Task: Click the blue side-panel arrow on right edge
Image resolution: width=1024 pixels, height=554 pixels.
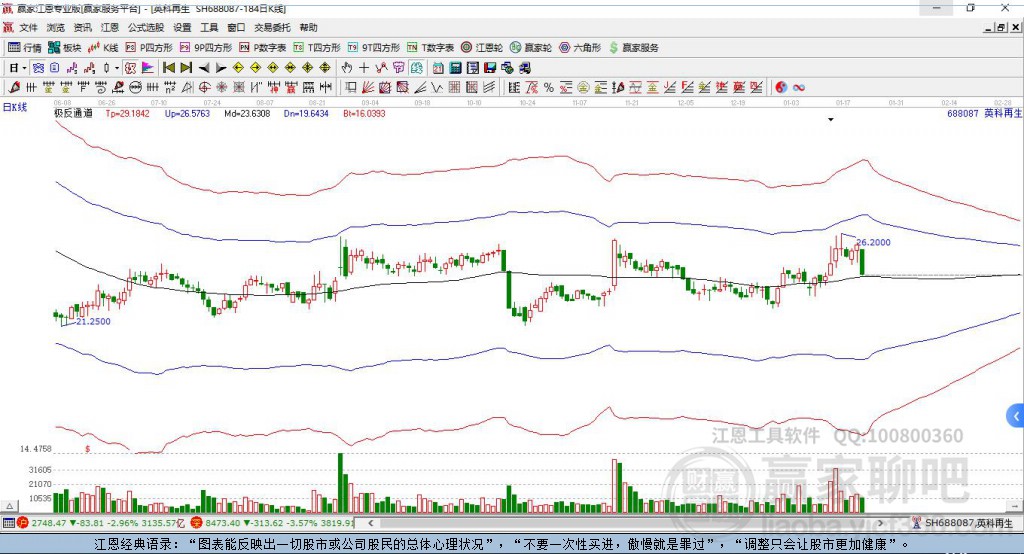Action: (1016, 415)
